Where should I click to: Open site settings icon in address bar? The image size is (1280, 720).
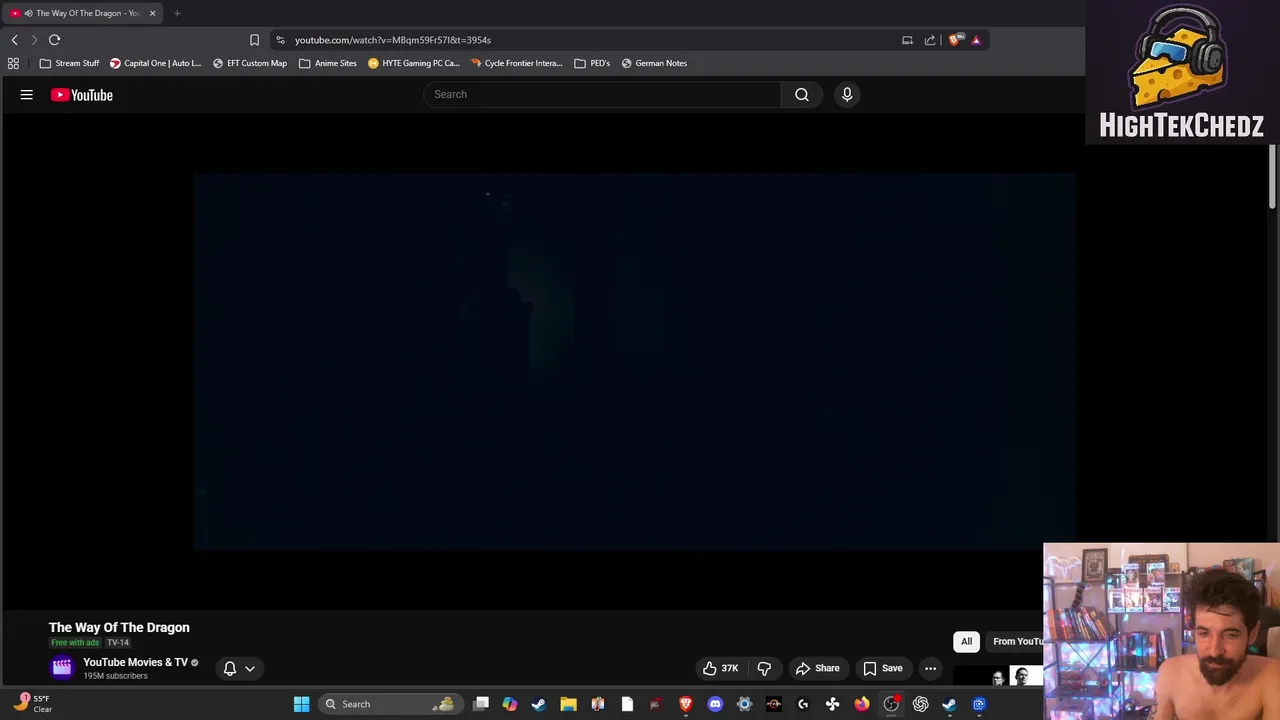click(280, 40)
